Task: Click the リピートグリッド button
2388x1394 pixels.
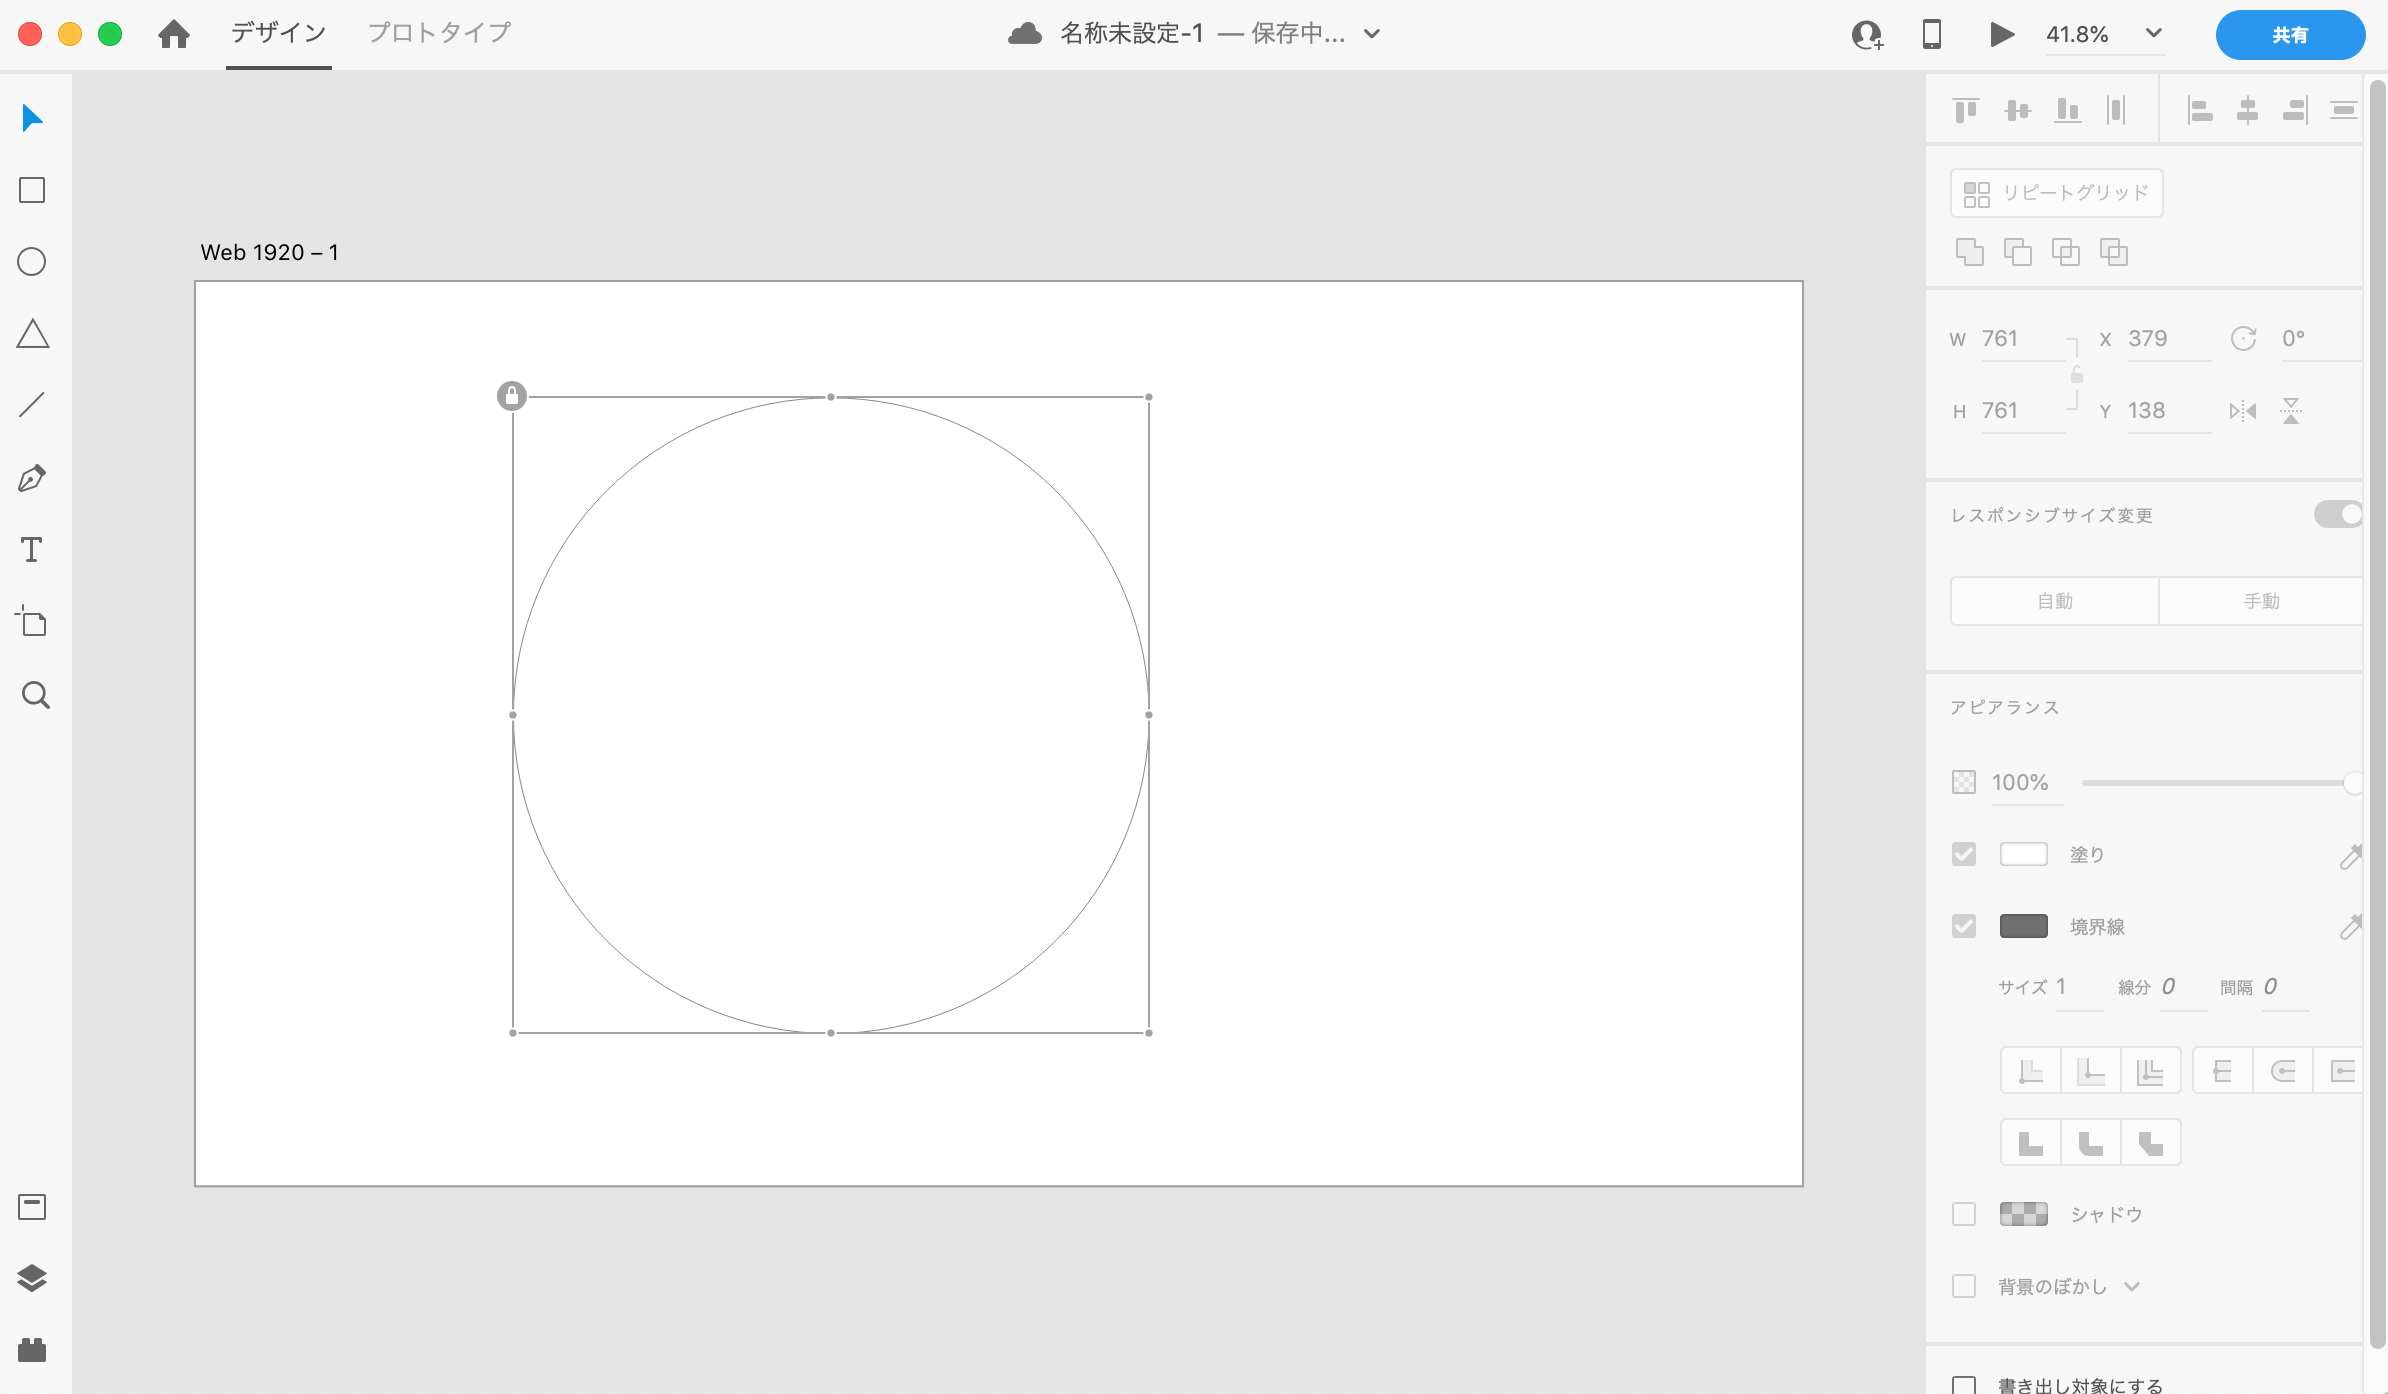Action: coord(2056,193)
